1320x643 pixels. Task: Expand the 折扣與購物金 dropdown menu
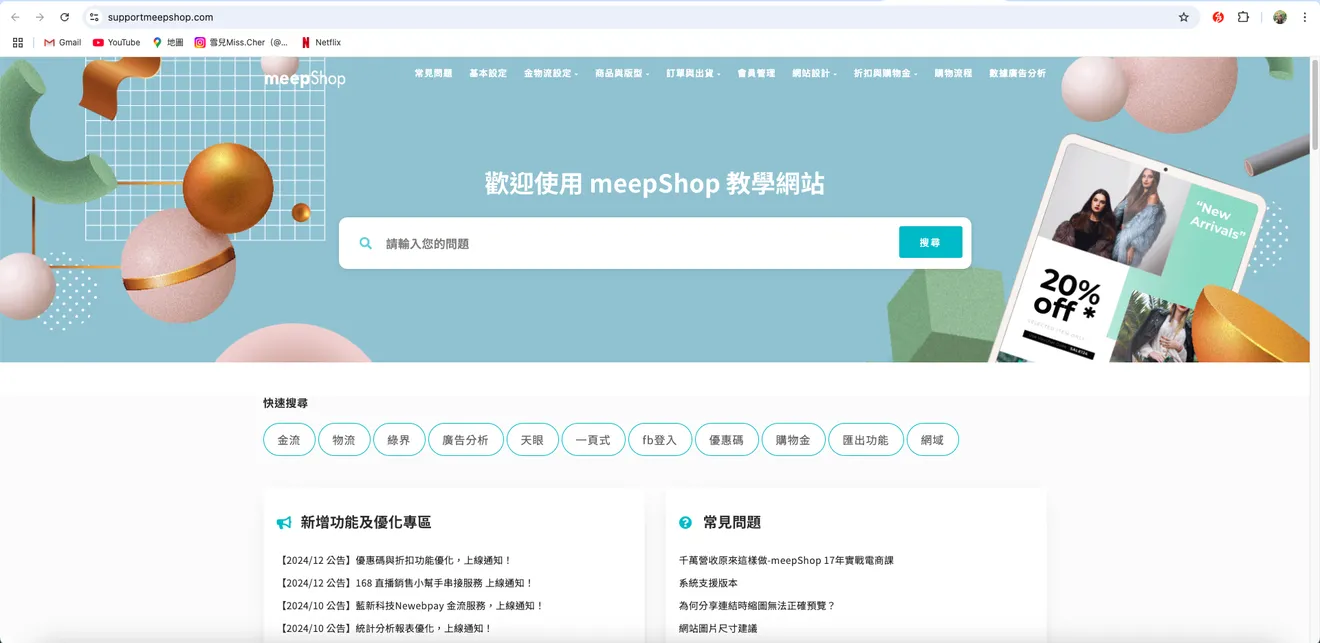[885, 73]
